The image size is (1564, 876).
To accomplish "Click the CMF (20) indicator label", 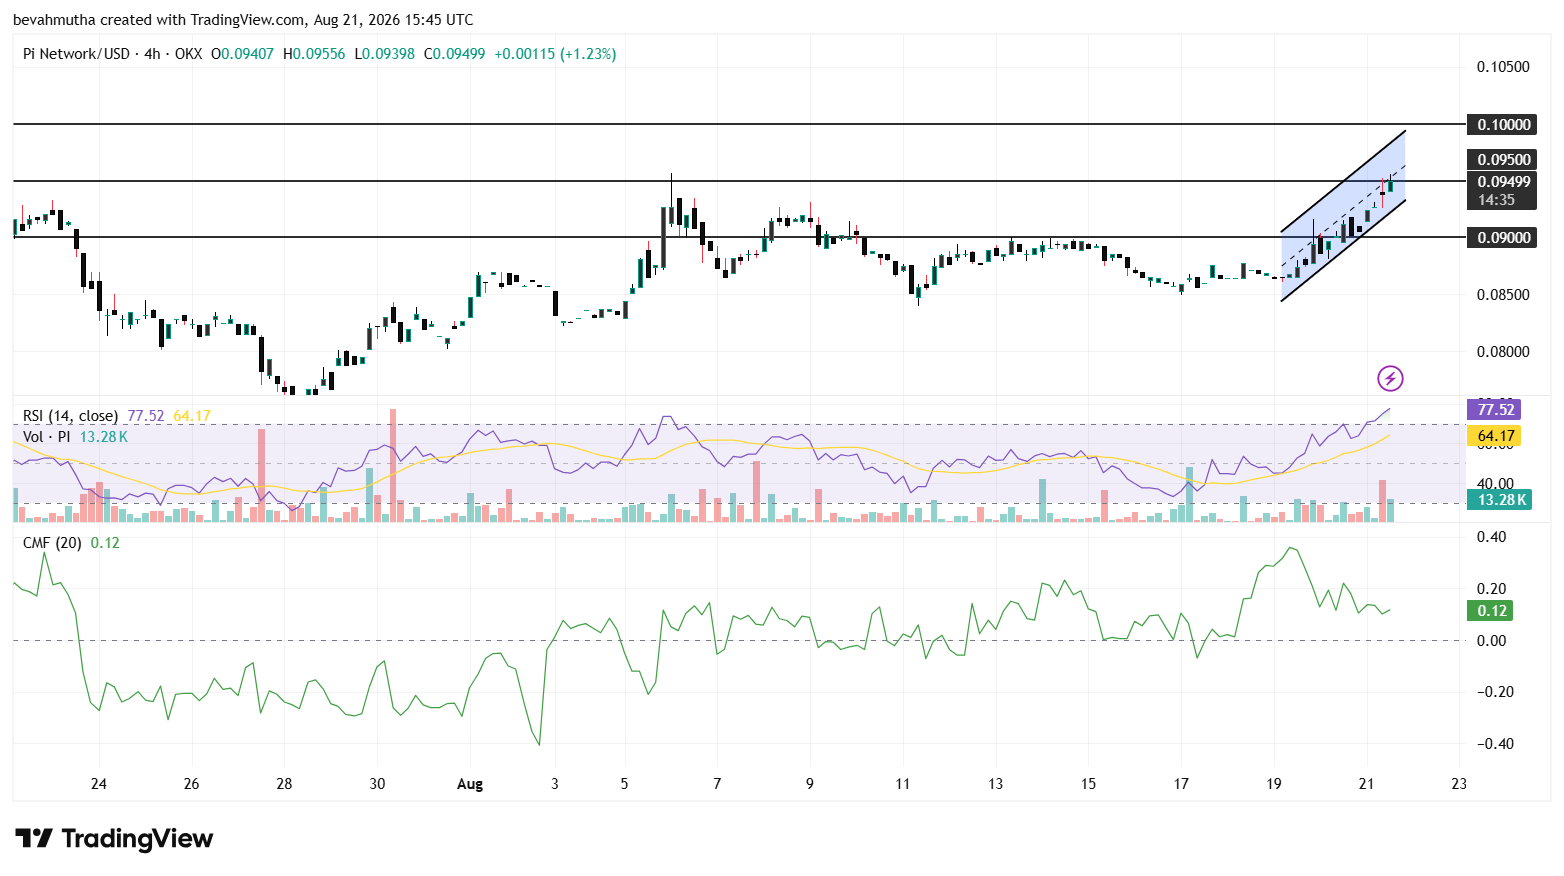I will click(x=52, y=542).
